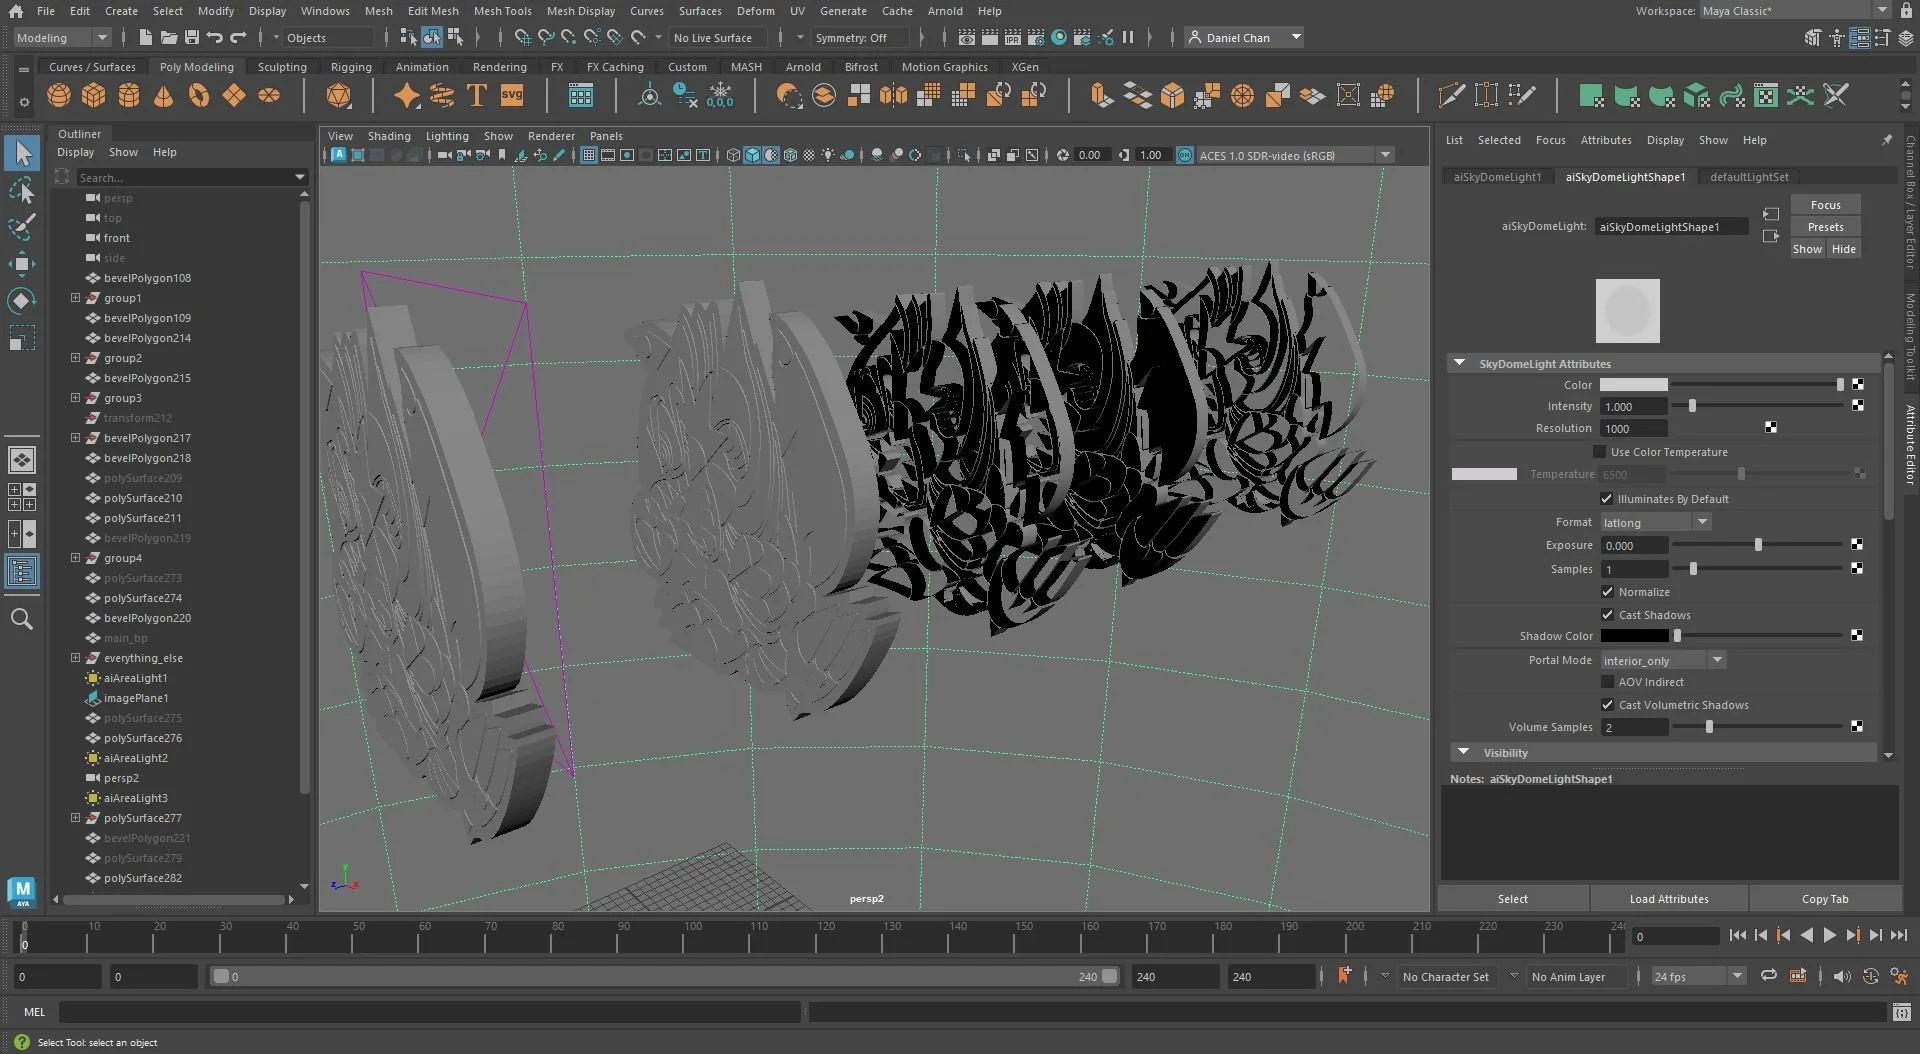The height and width of the screenshot is (1054, 1920).
Task: Click the Paint Selection tool icon
Action: (22, 227)
